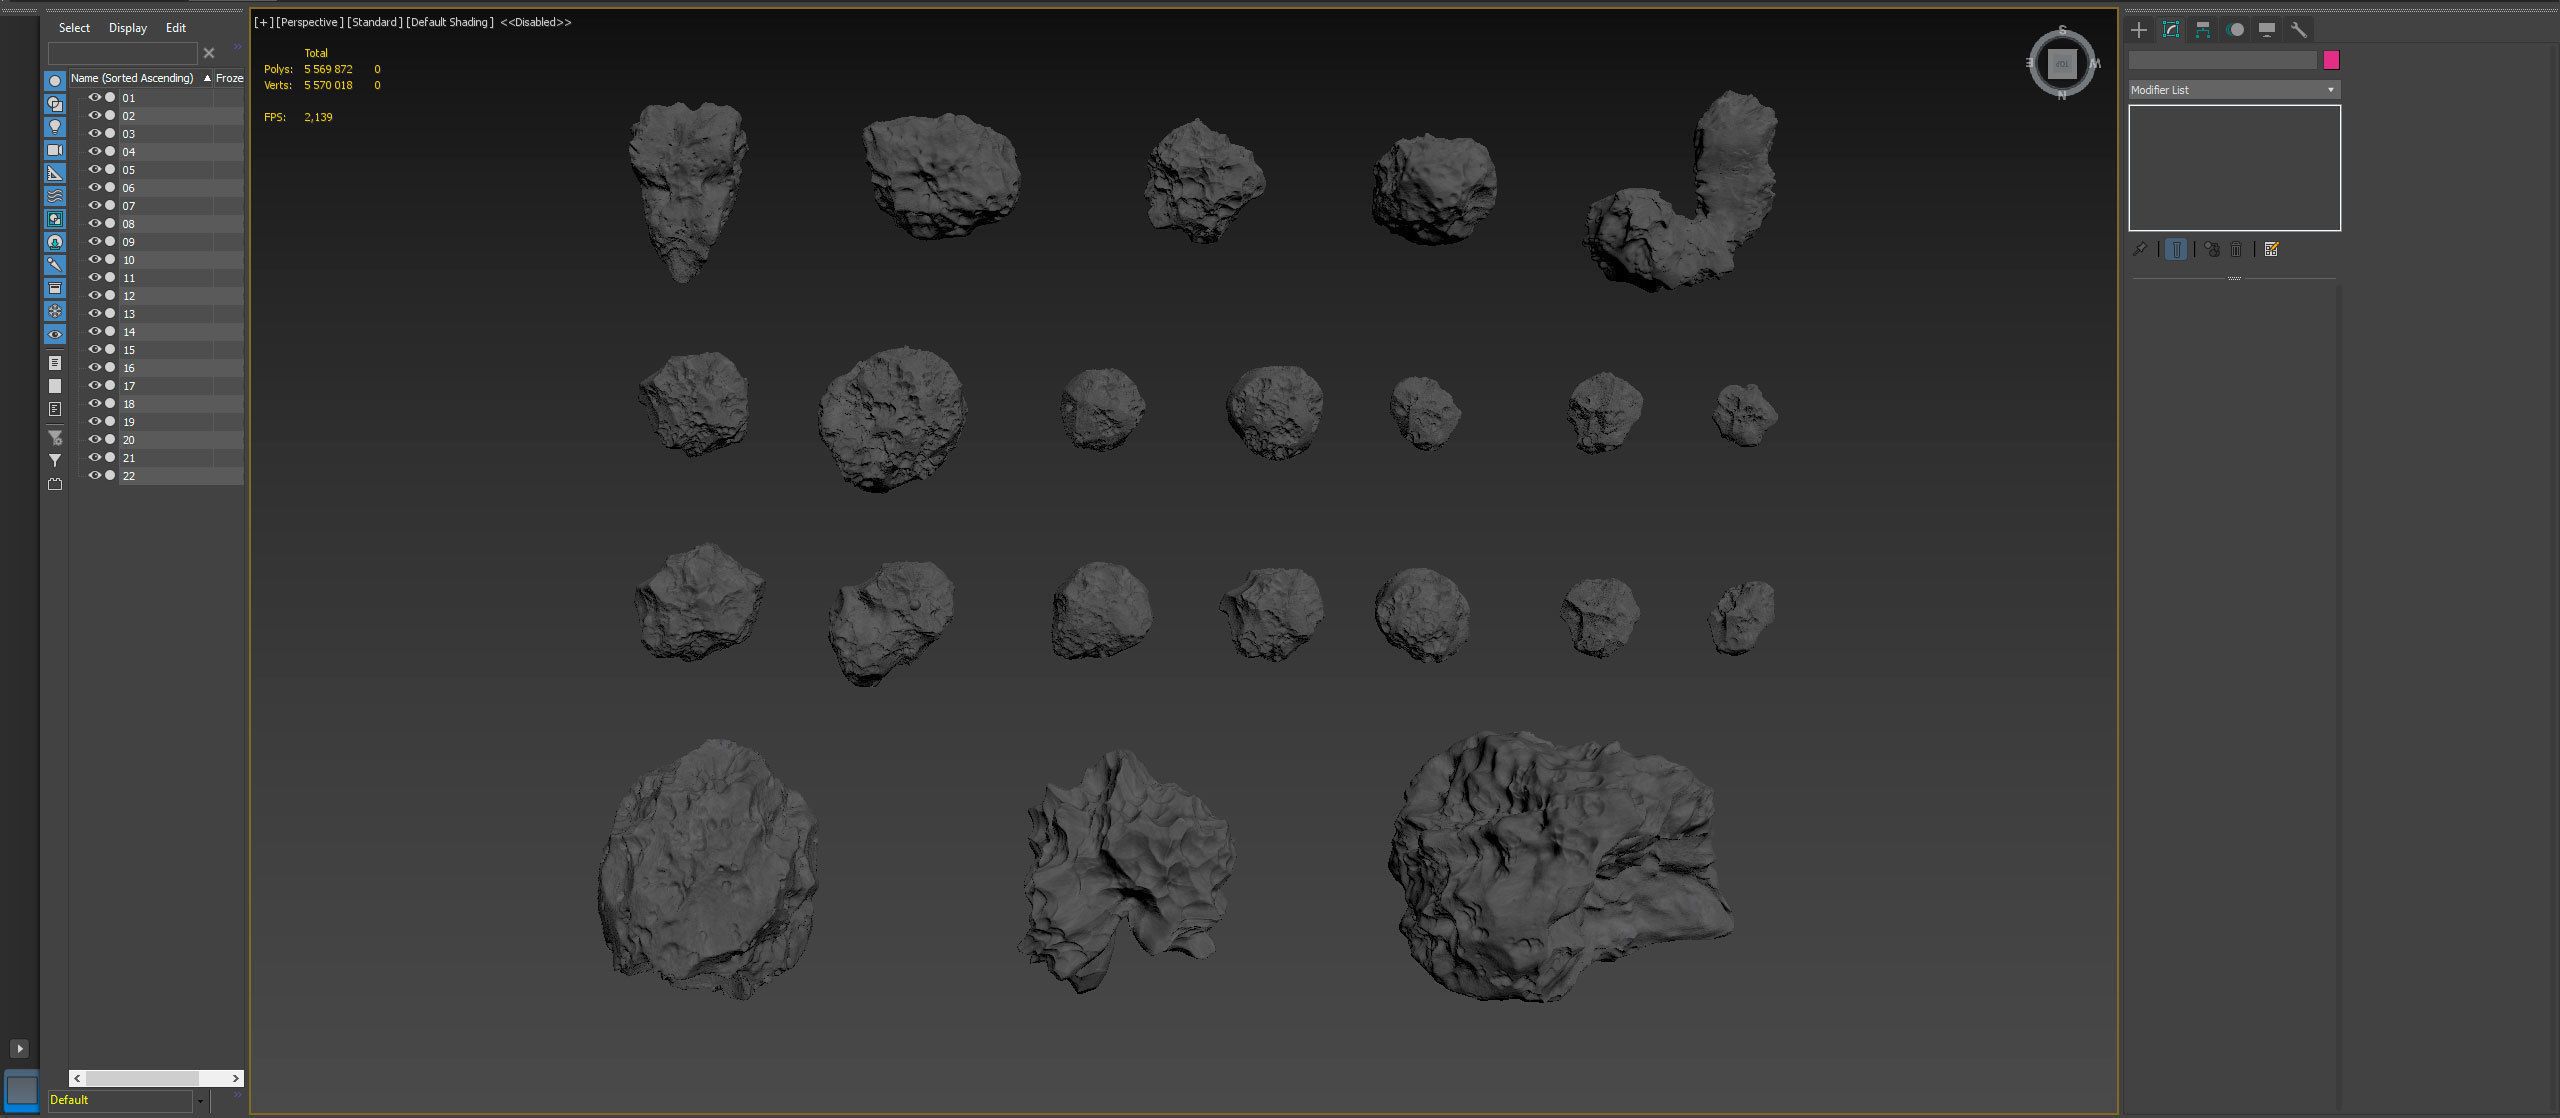The width and height of the screenshot is (2560, 1118).
Task: Open the Perspective viewport label menu
Action: 310,22
